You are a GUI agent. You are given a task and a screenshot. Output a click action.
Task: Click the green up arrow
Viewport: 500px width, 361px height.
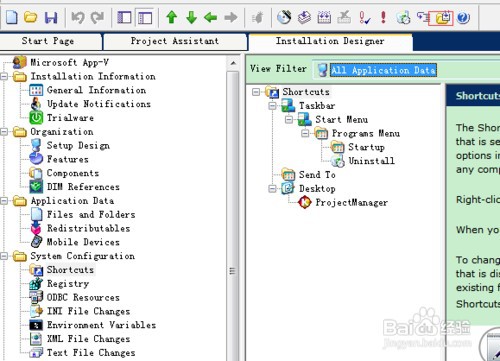tap(172, 17)
